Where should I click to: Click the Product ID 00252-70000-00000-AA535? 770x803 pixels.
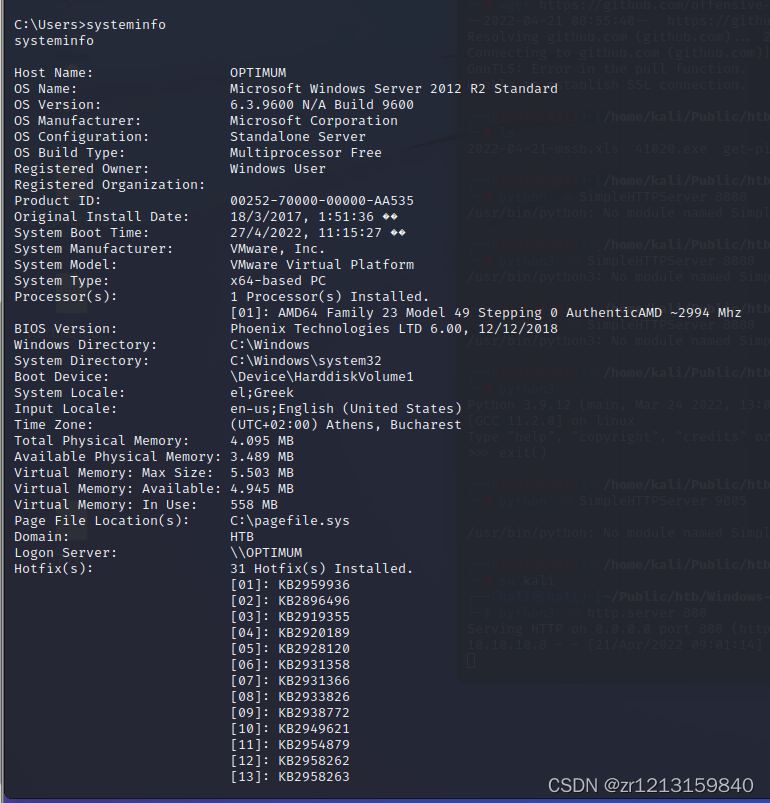[322, 201]
